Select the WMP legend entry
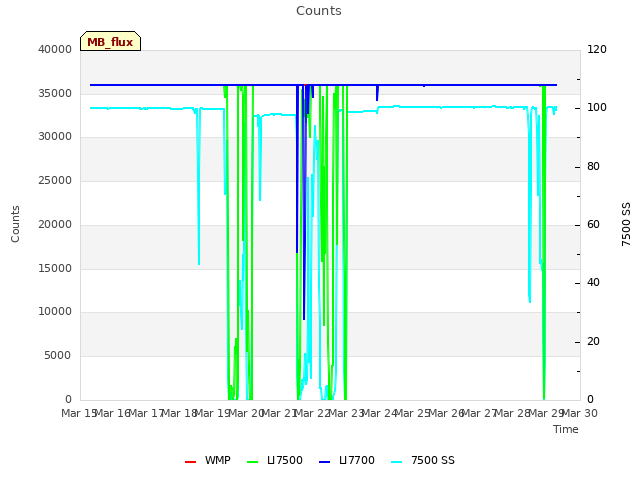Screen dimensions: 640x480 (208, 460)
